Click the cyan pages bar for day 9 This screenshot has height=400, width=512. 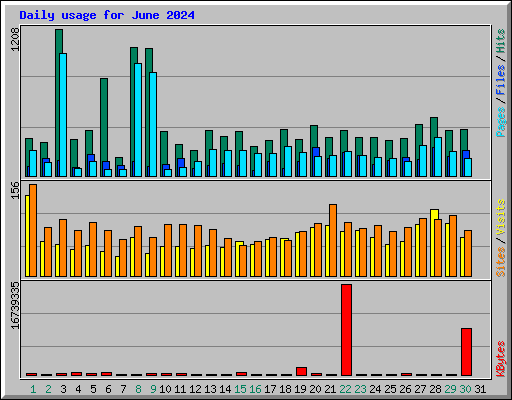pyautogui.click(x=153, y=124)
